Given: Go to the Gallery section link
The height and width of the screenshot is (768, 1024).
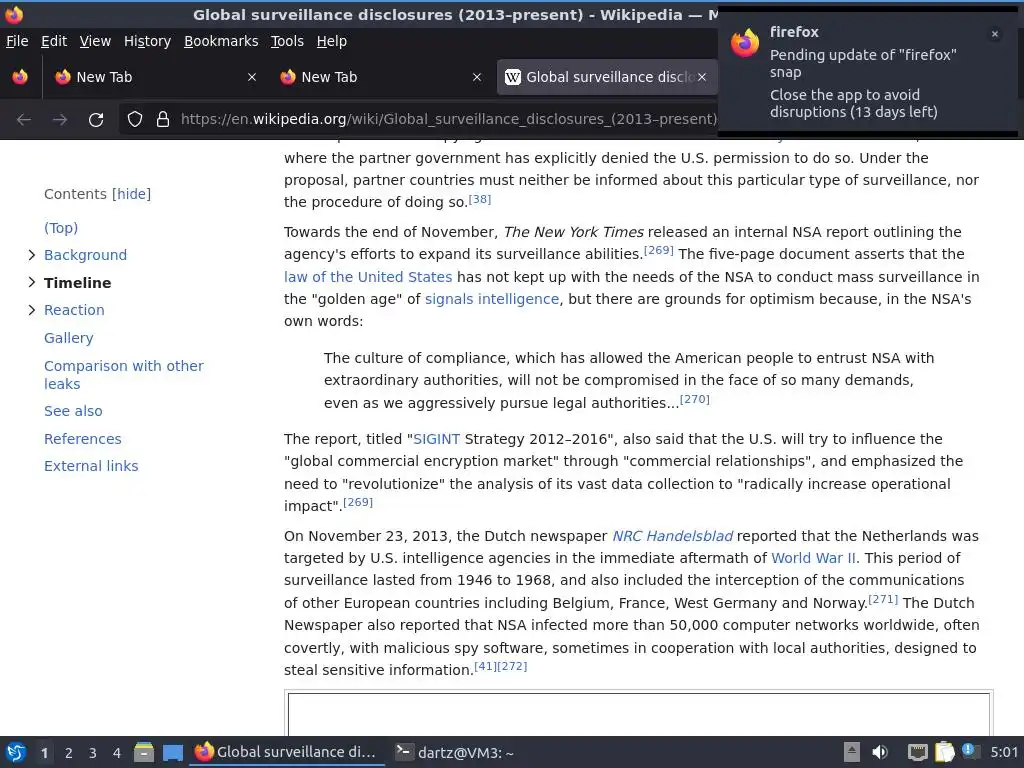Looking at the screenshot, I should 69,338.
